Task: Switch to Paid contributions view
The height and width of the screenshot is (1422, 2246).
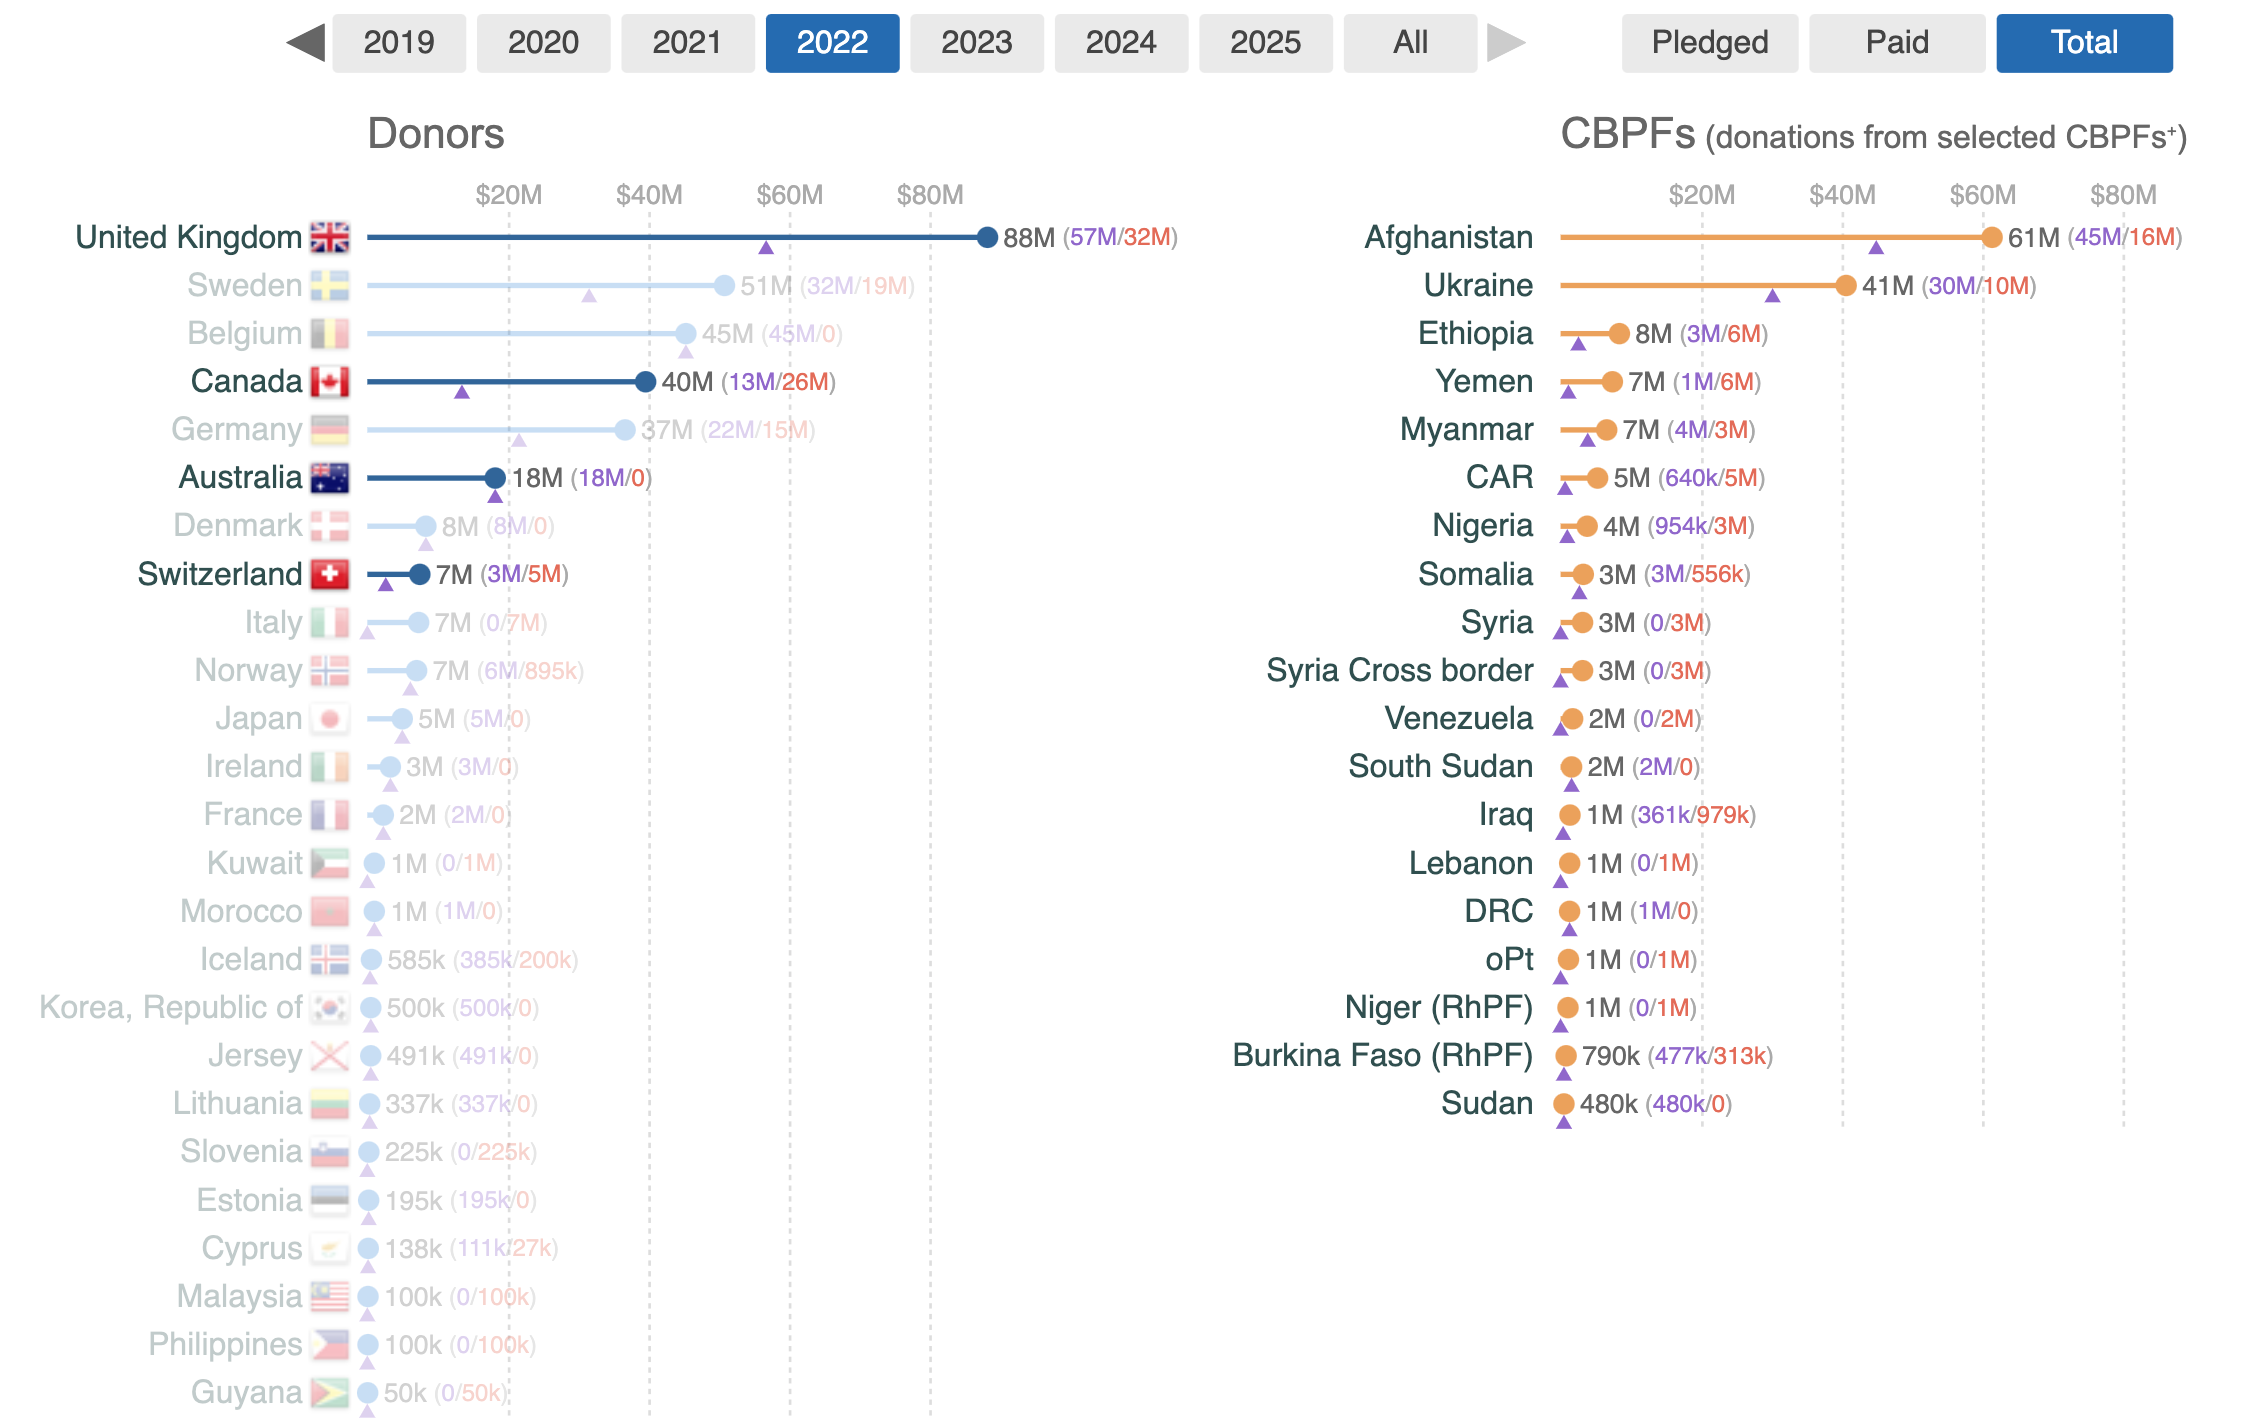Action: tap(1897, 43)
